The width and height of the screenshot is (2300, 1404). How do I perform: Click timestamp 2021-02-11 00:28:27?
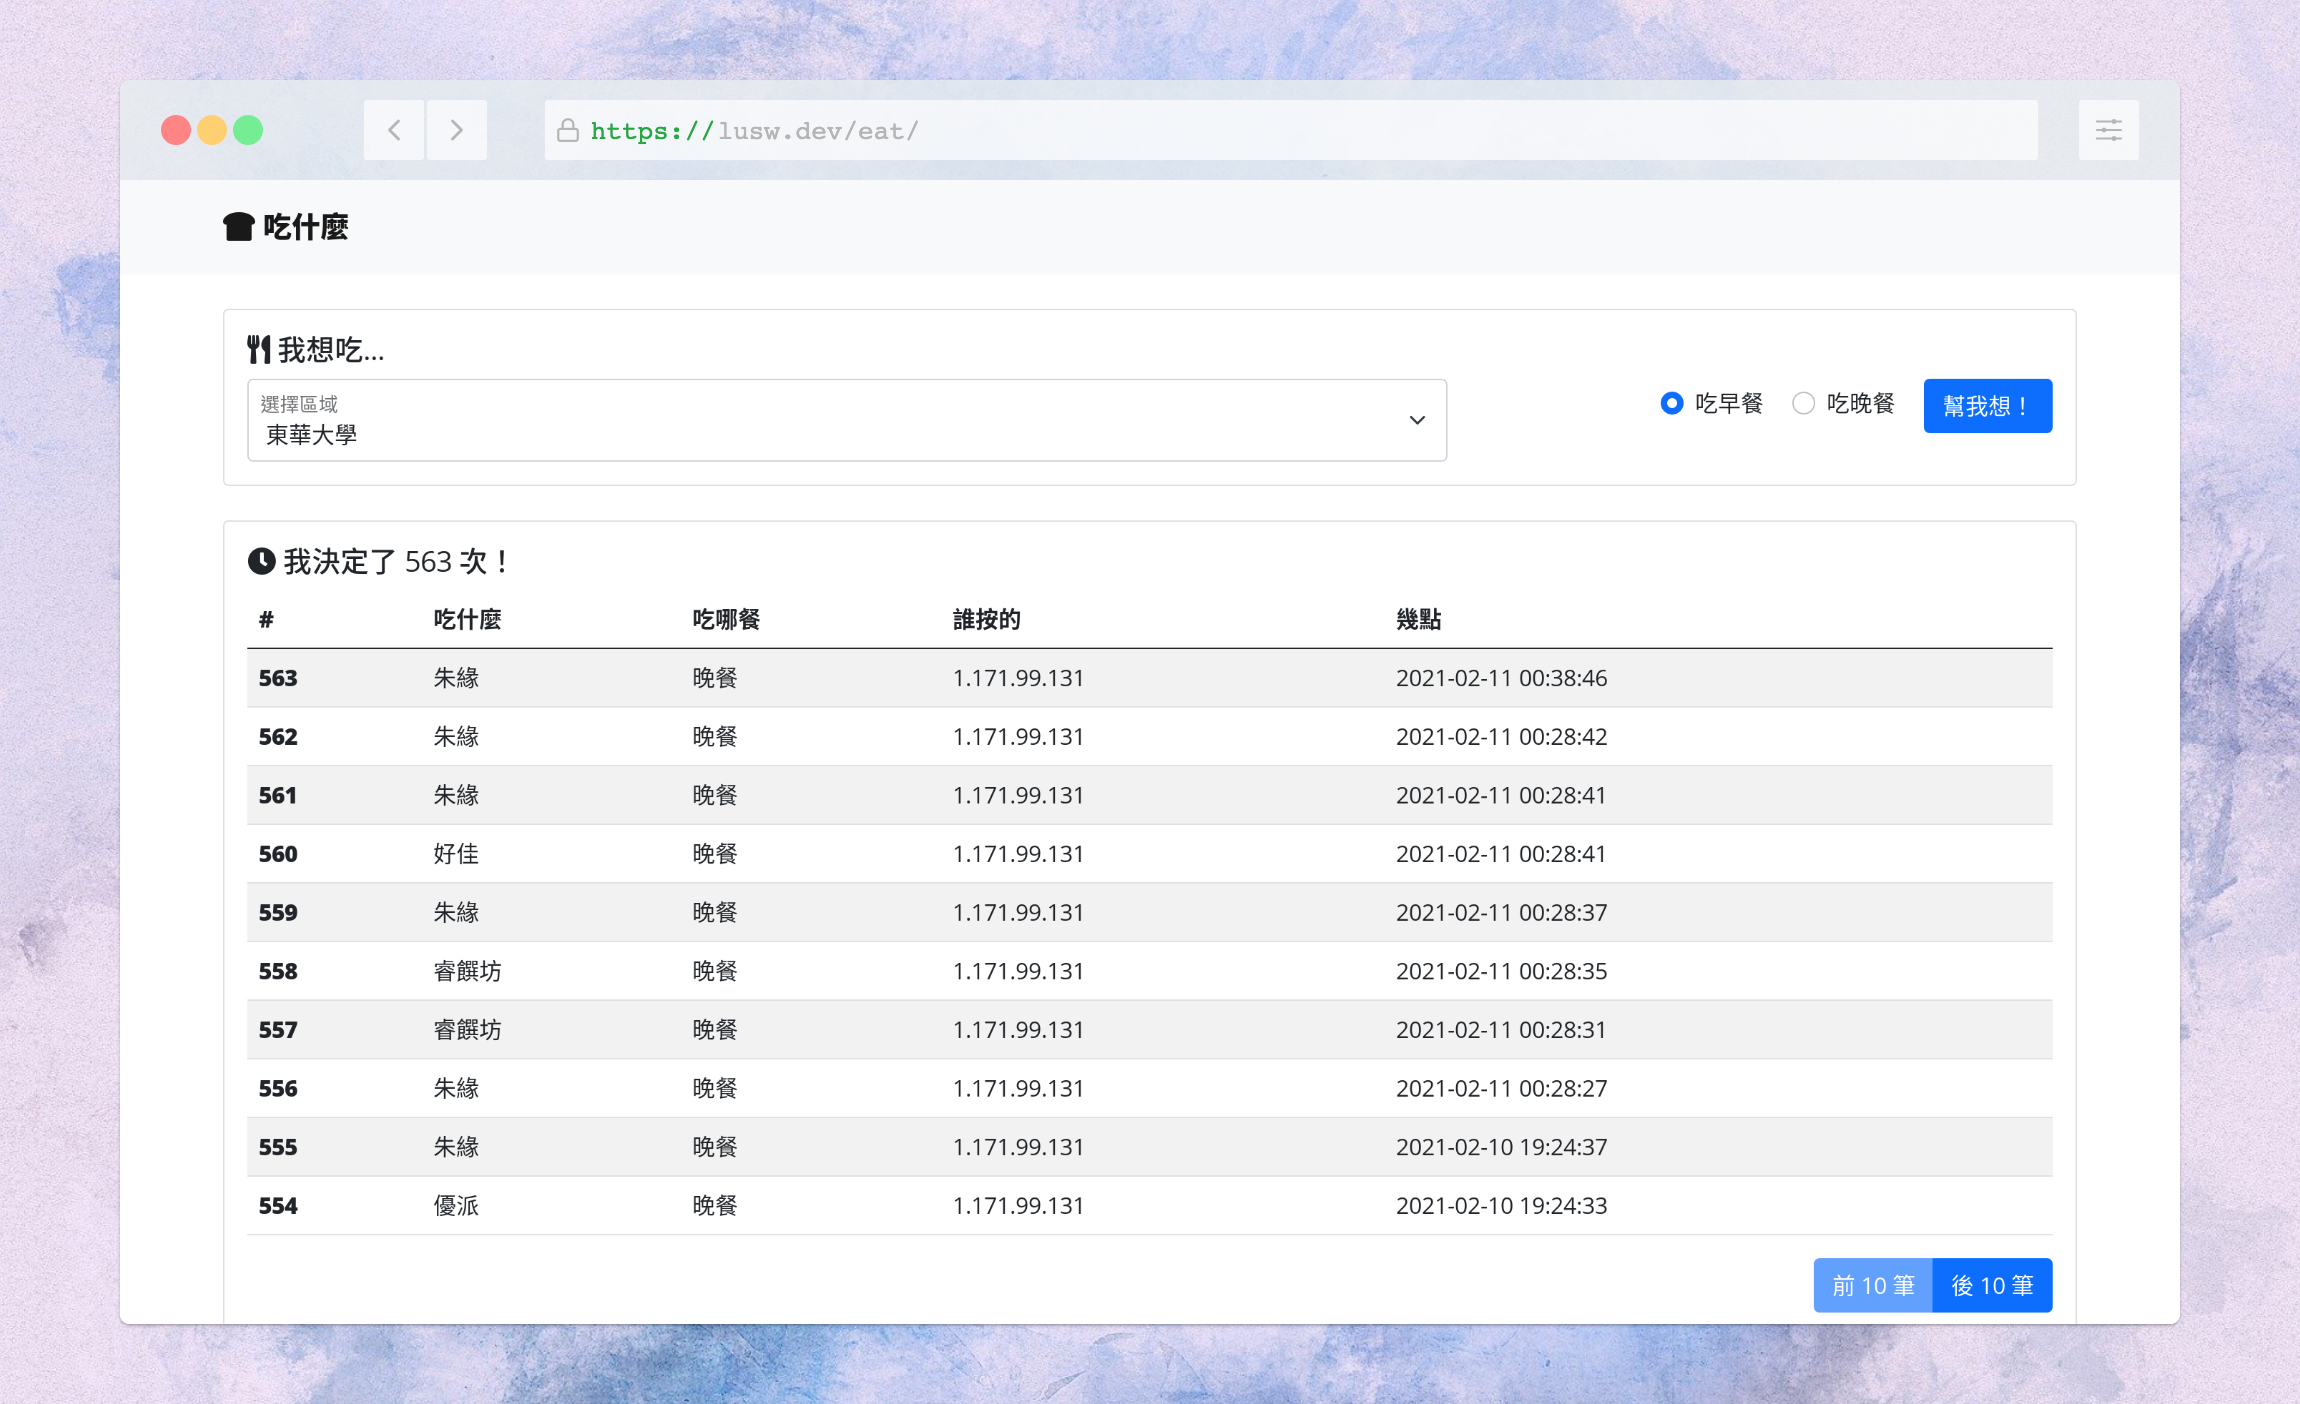[1501, 1088]
